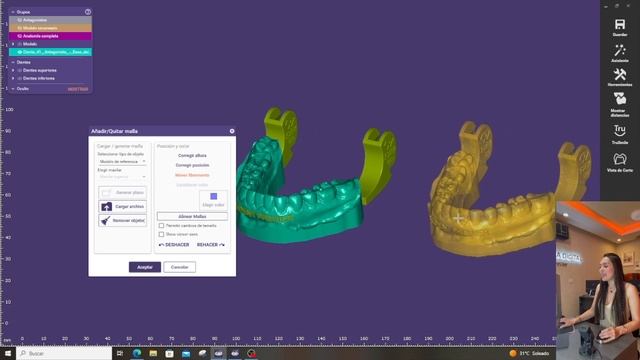This screenshot has height=360, width=640.
Task: Close the Añadir/Quitar malla dialog
Action: click(232, 131)
